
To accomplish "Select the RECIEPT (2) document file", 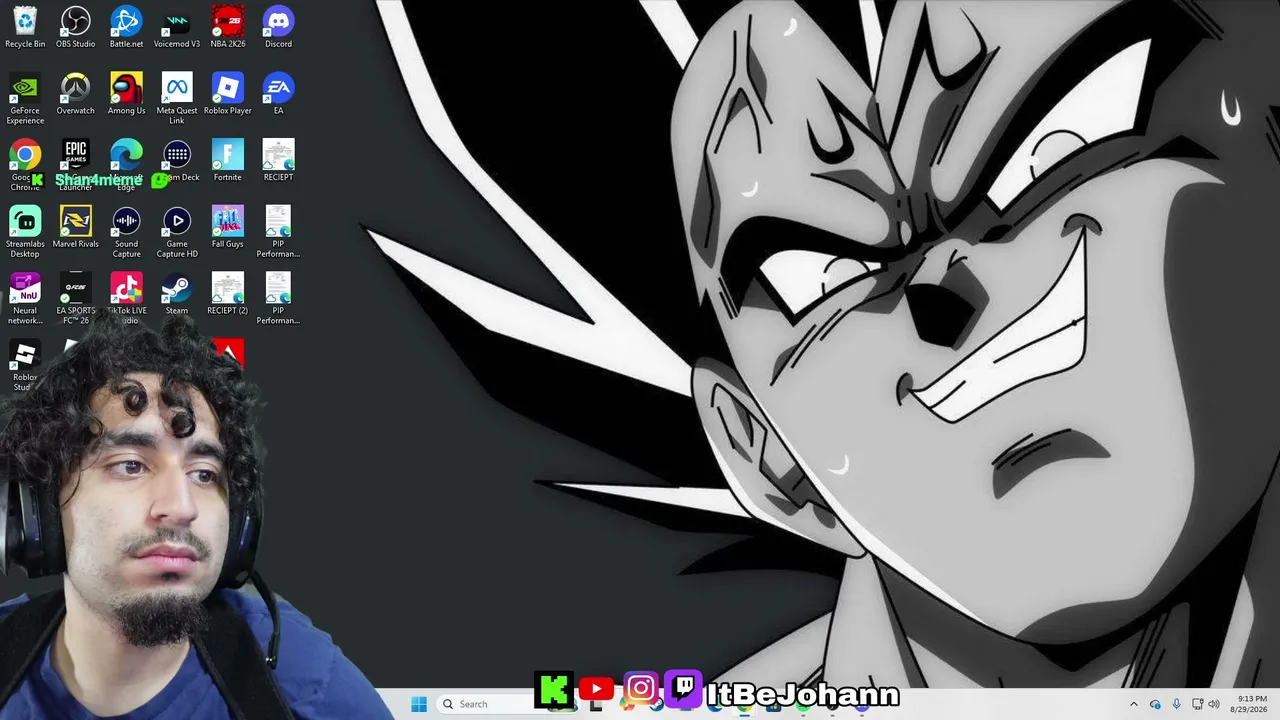I will pyautogui.click(x=228, y=294).
